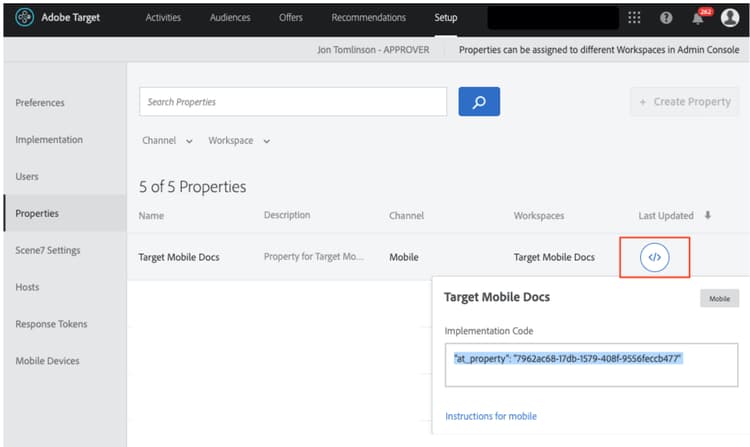The width and height of the screenshot is (750, 447).
Task: Open the user profile avatar
Action: click(x=730, y=18)
